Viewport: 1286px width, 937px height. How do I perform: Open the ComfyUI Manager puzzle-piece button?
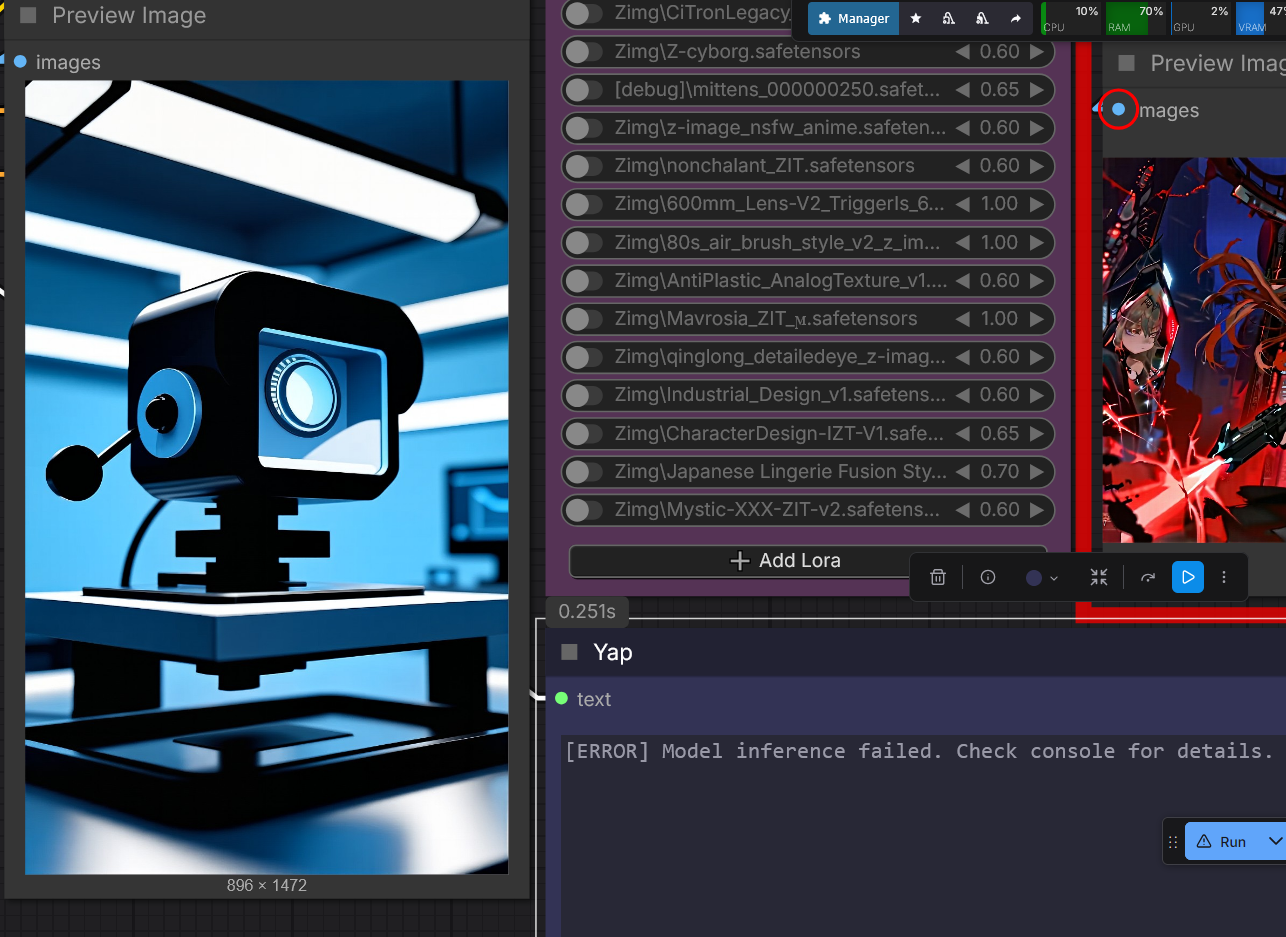(x=853, y=18)
